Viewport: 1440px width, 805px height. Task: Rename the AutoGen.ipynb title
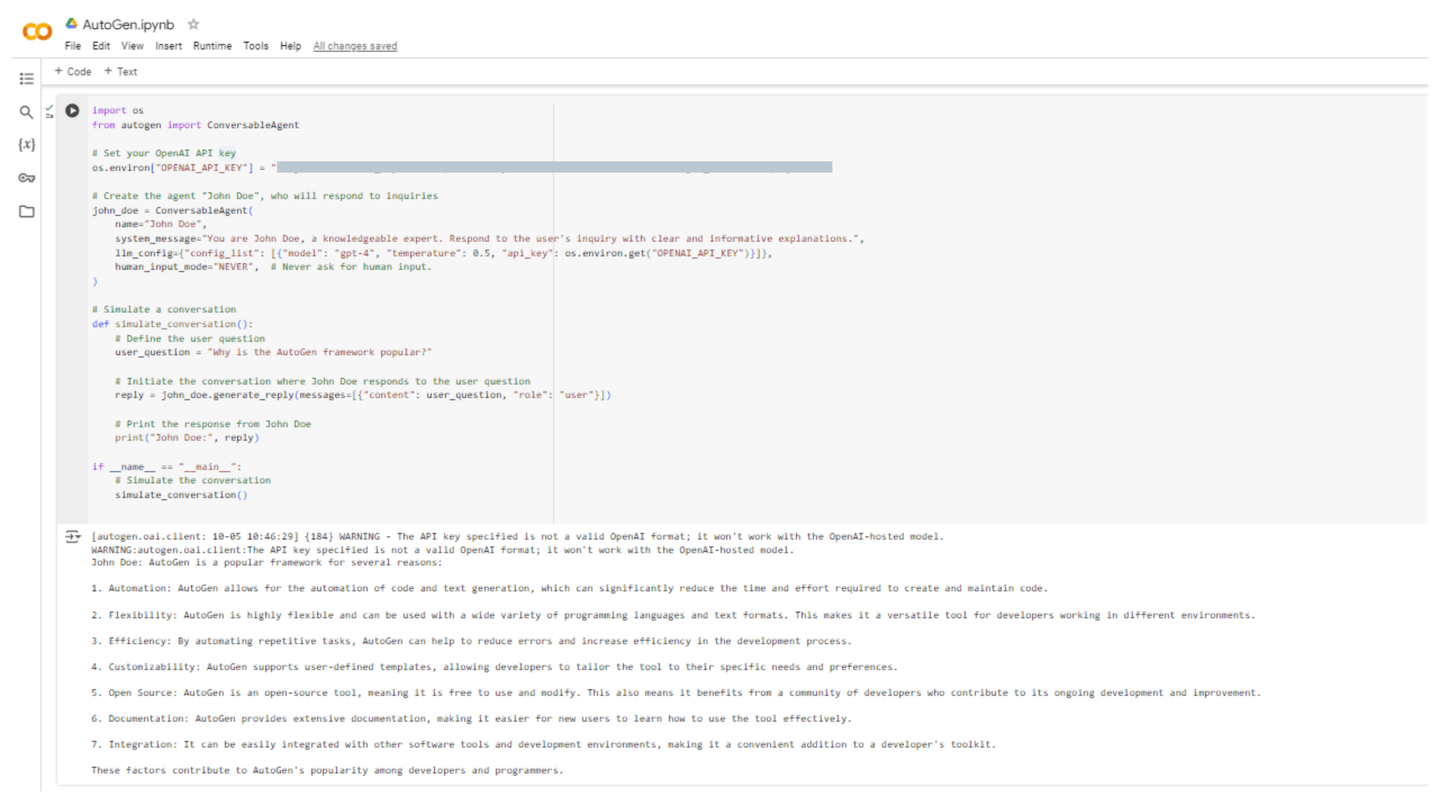click(130, 24)
